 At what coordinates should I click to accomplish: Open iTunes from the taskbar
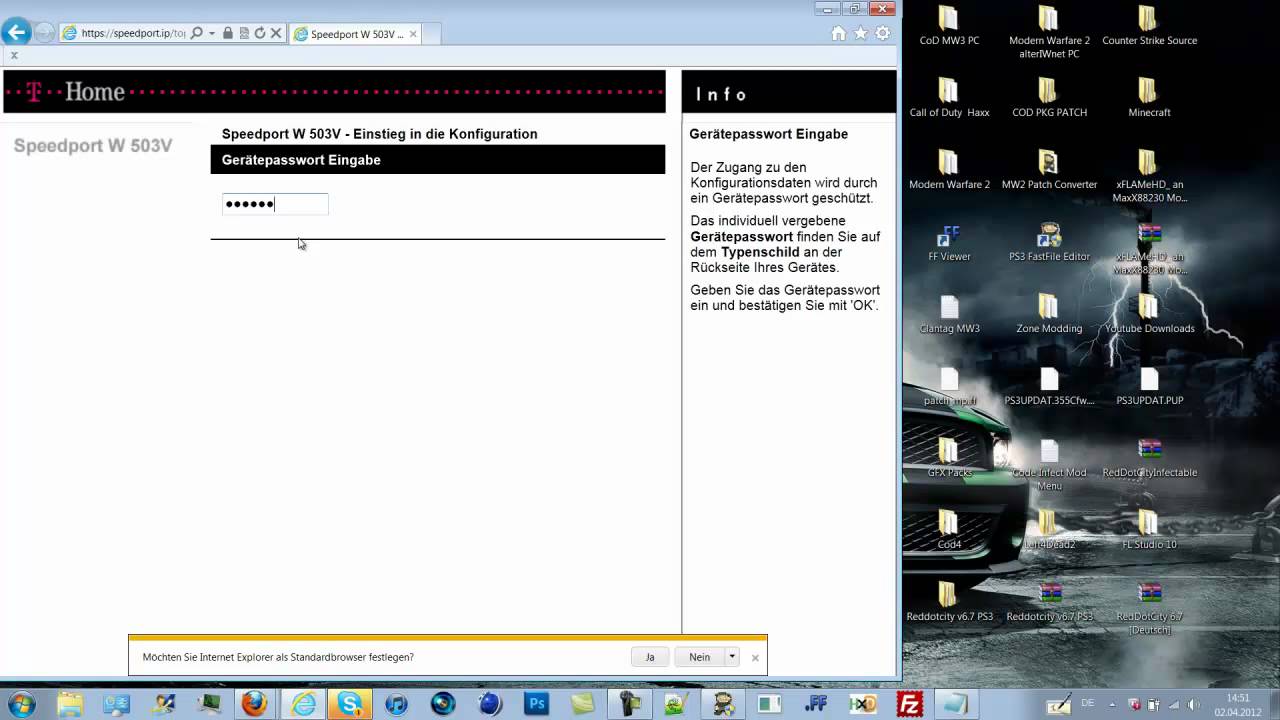(x=397, y=704)
